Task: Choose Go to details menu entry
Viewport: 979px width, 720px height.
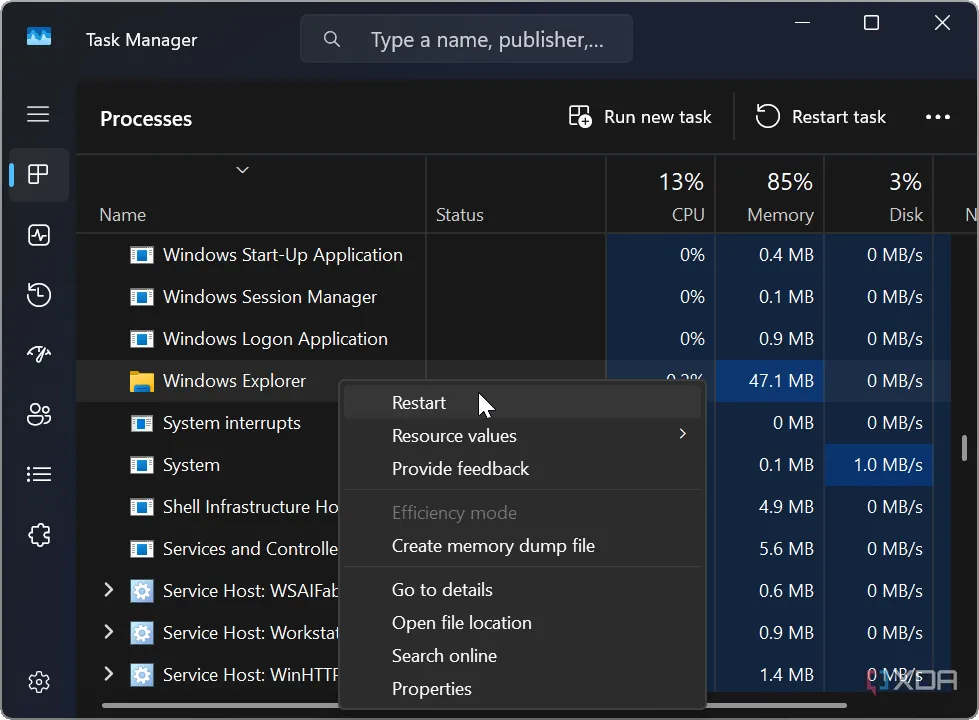Action: click(x=522, y=589)
